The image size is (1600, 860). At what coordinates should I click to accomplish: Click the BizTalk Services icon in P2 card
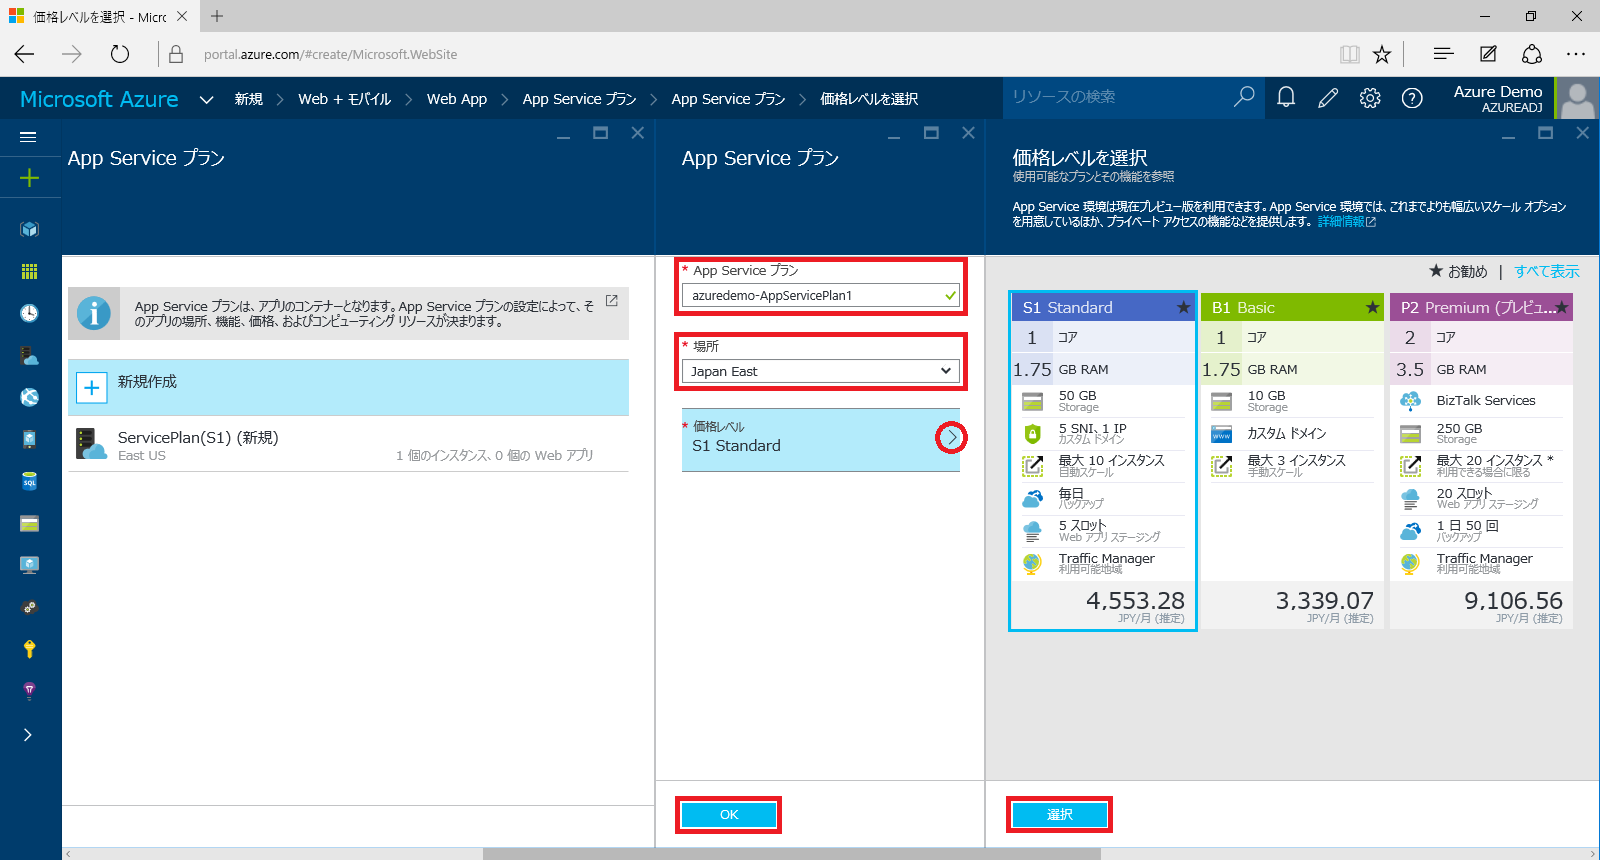click(1410, 401)
